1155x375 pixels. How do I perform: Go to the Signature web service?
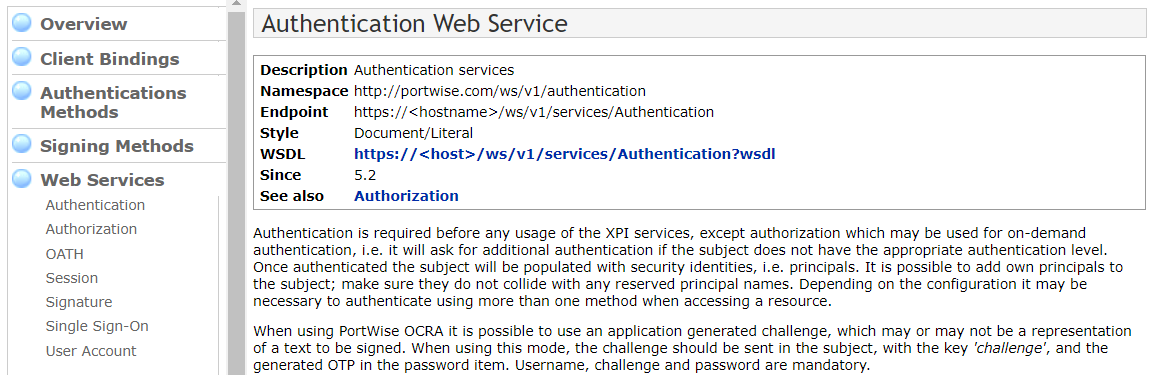(x=79, y=302)
